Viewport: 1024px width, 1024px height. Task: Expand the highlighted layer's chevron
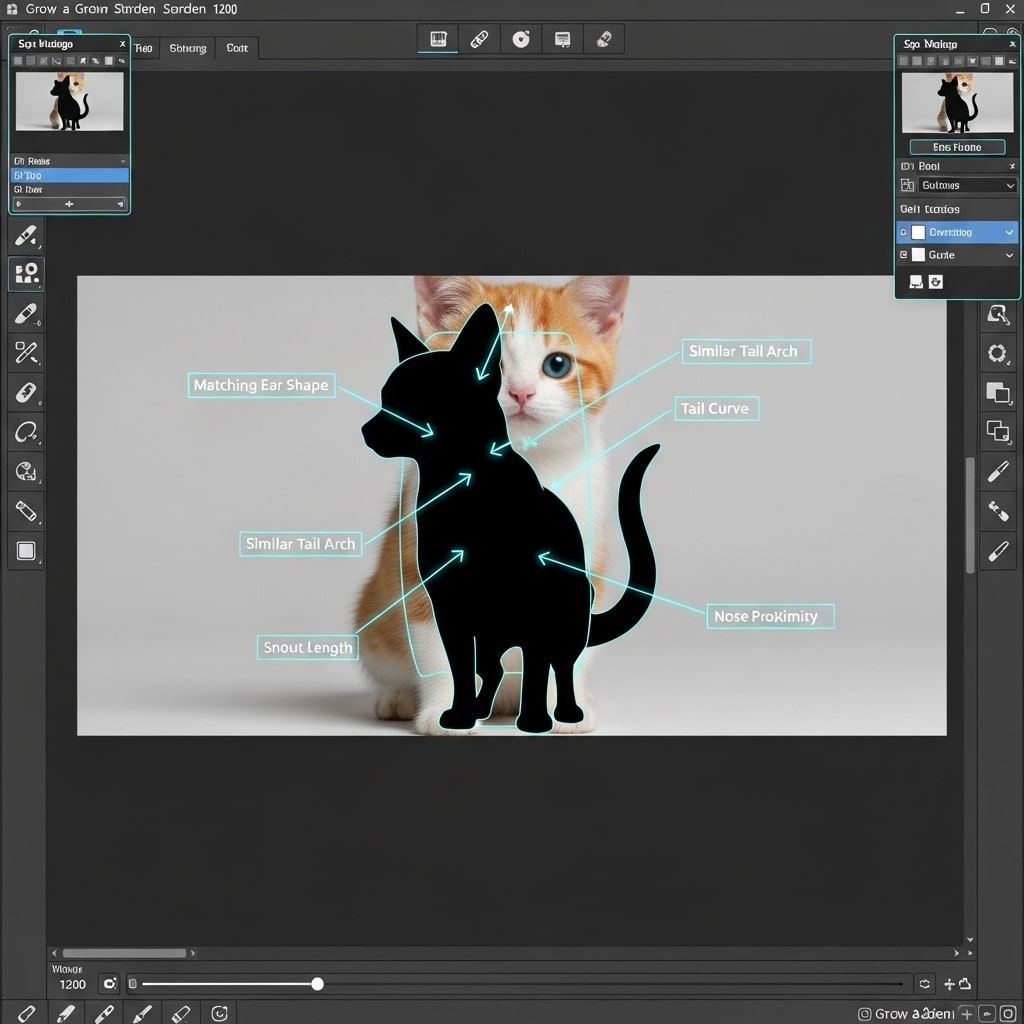click(x=1009, y=232)
